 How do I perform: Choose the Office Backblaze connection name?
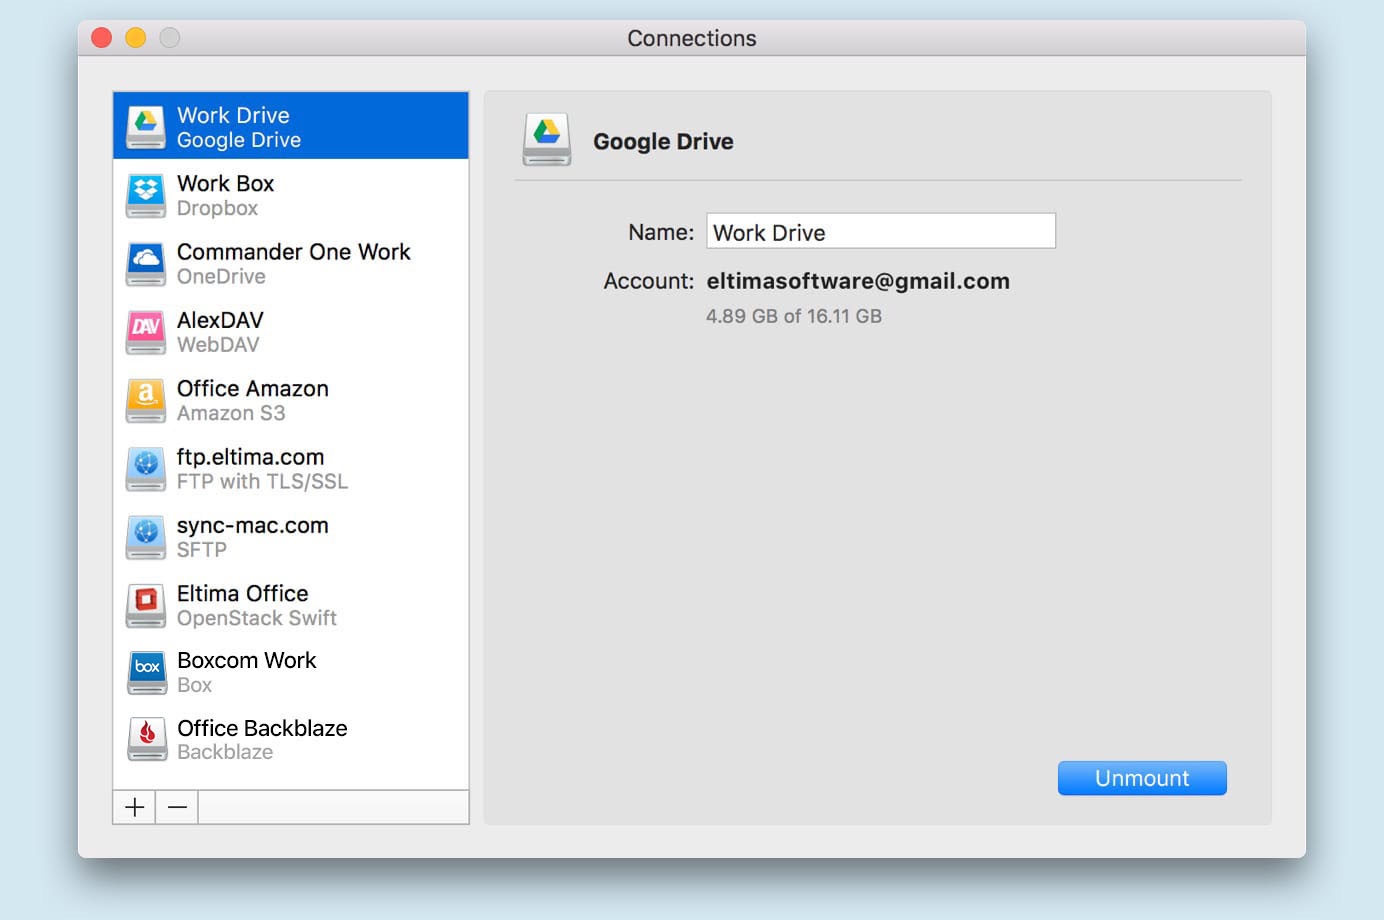point(262,728)
